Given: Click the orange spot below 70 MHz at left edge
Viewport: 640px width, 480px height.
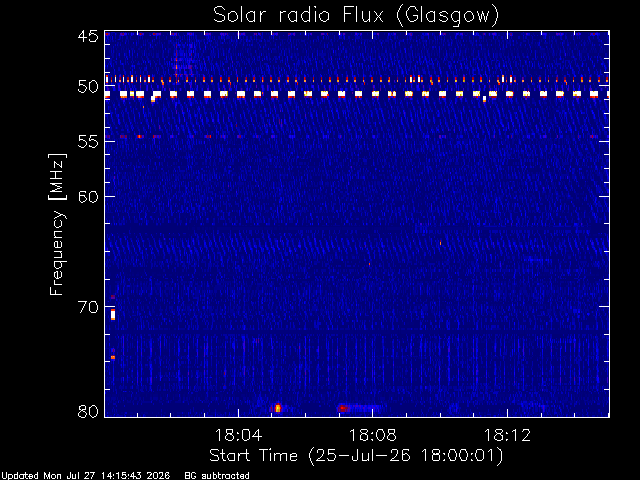Looking at the screenshot, I should (x=113, y=358).
